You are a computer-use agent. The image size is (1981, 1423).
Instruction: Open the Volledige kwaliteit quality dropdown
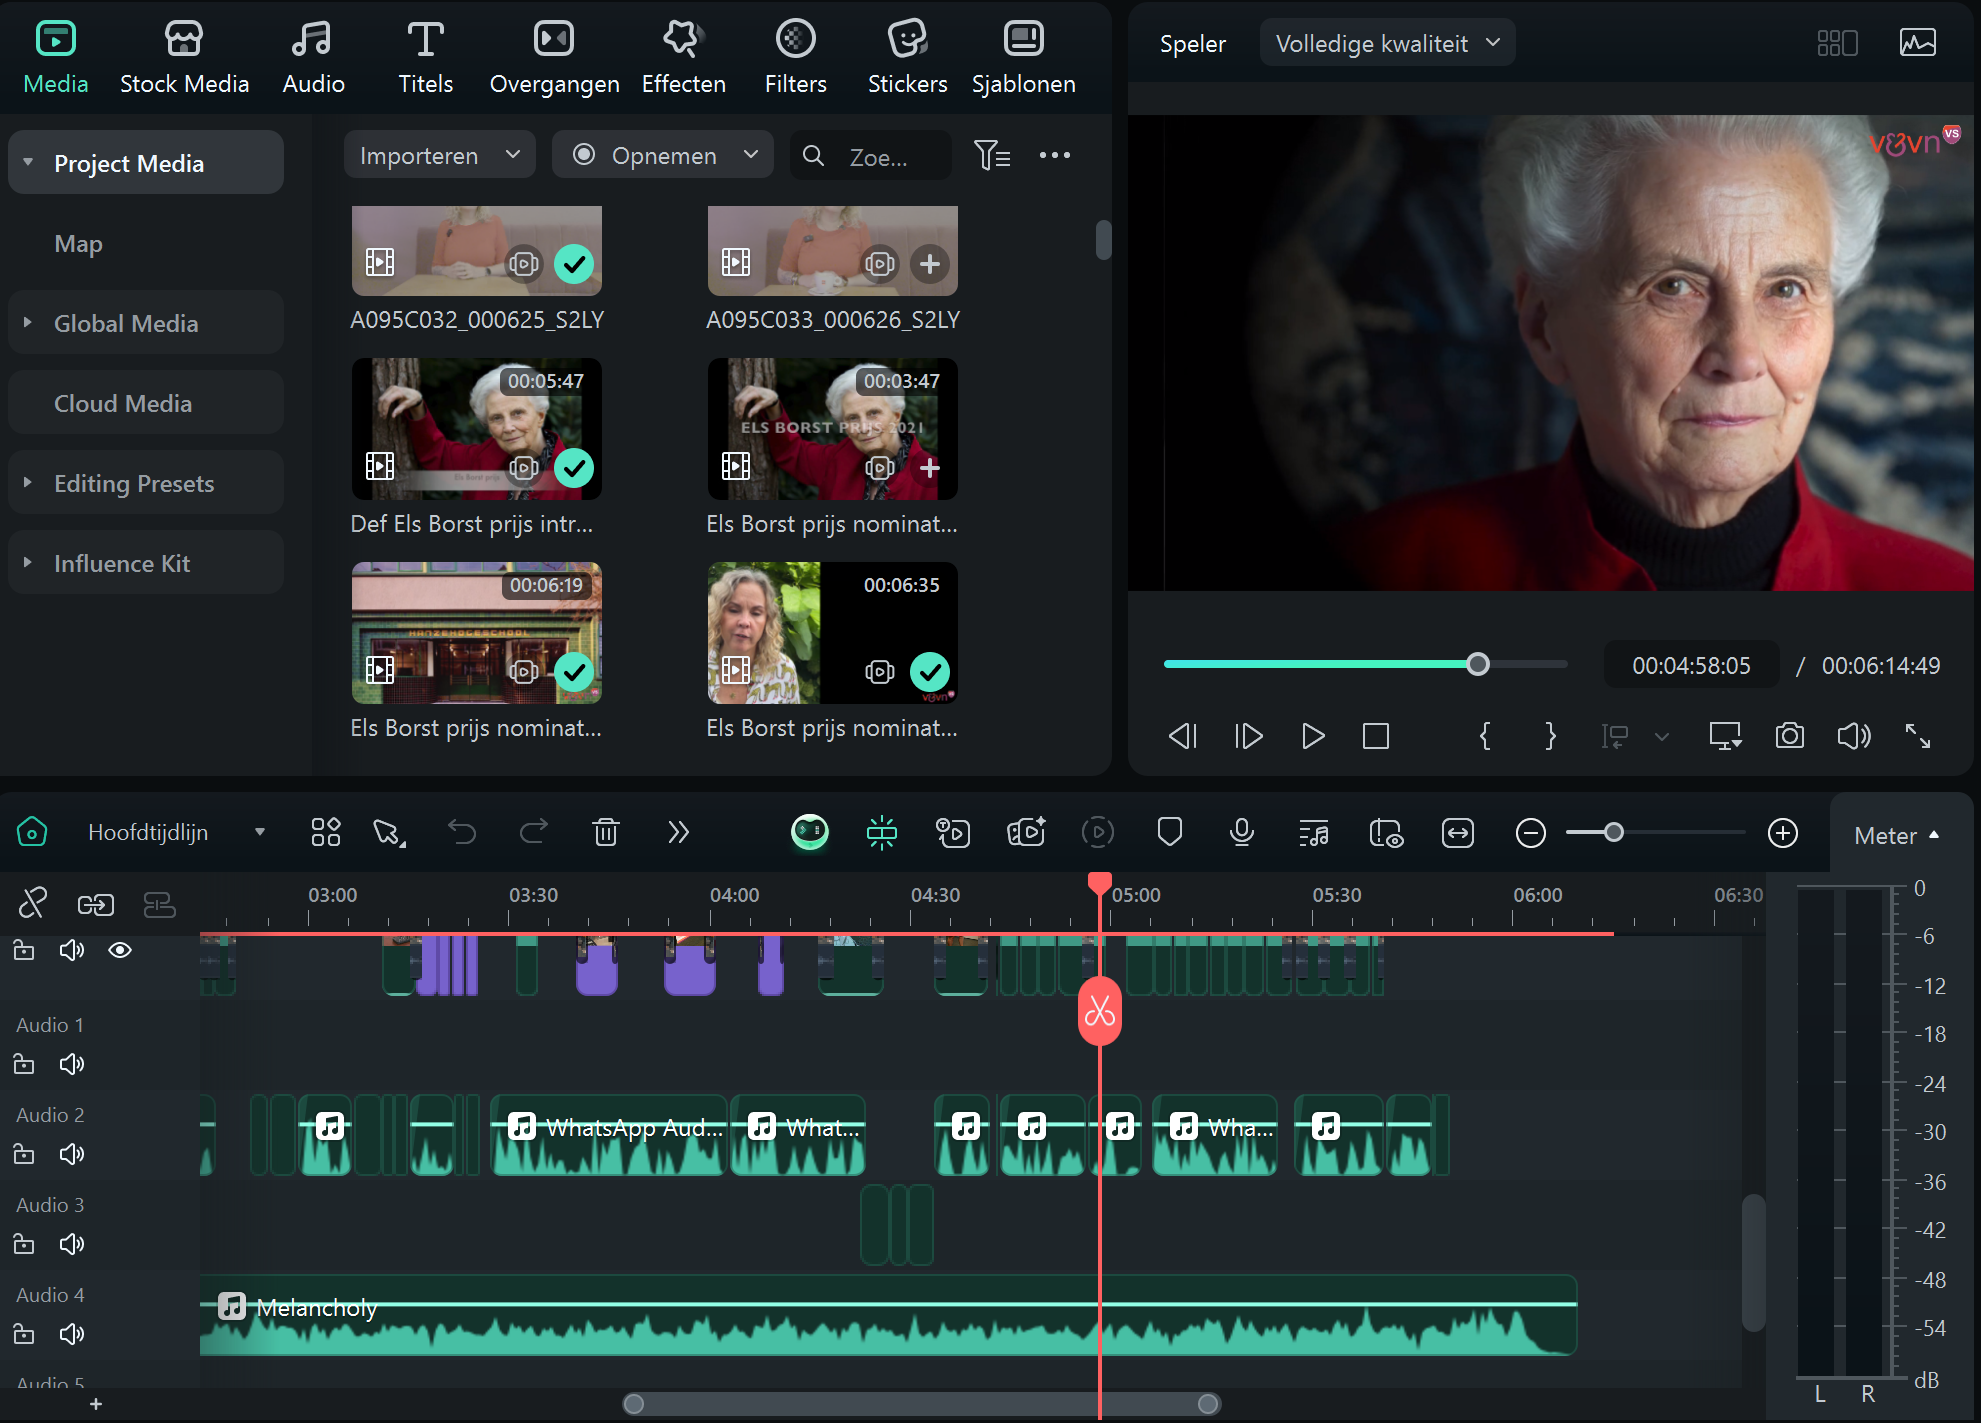1386,43
